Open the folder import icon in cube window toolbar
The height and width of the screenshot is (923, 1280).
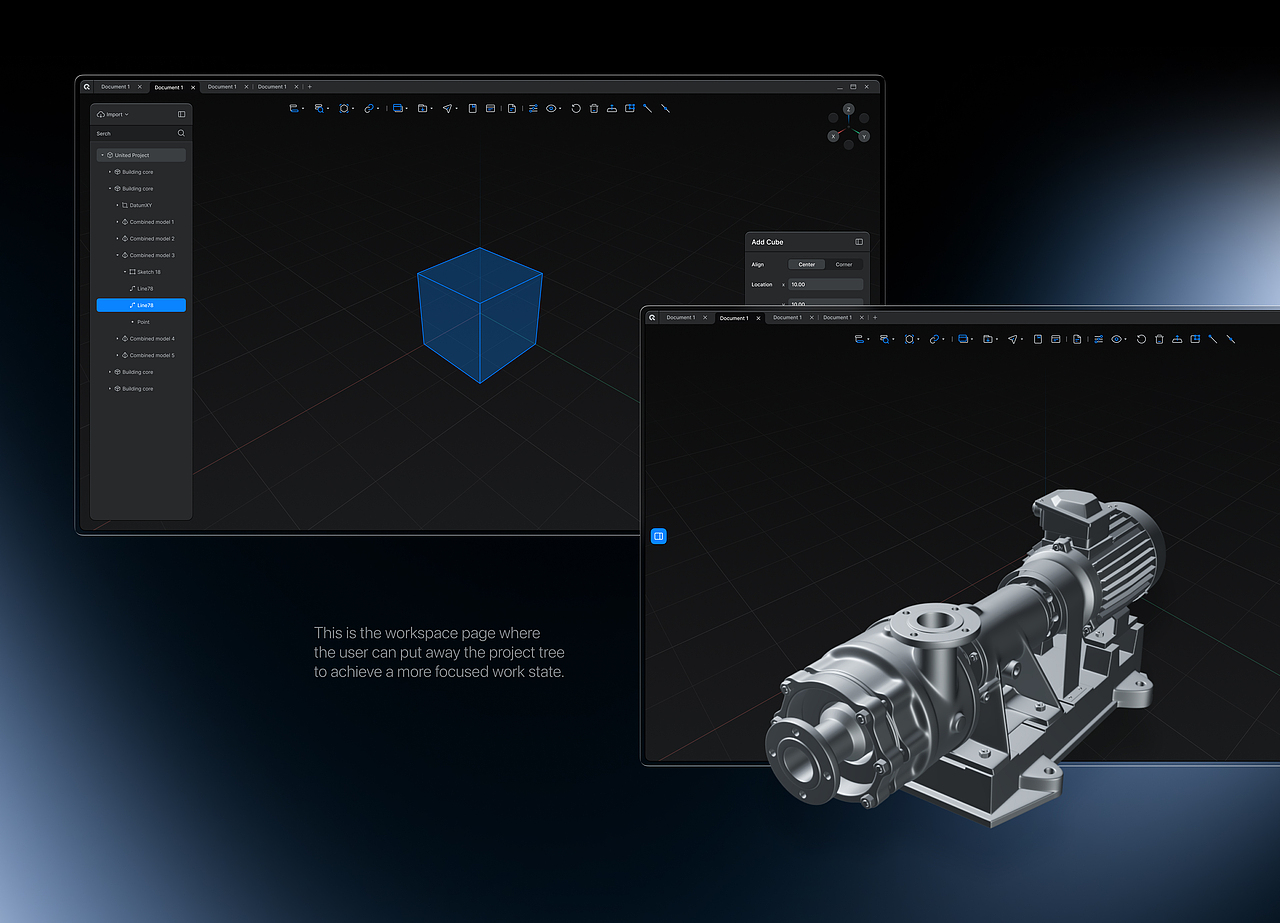[x=422, y=108]
